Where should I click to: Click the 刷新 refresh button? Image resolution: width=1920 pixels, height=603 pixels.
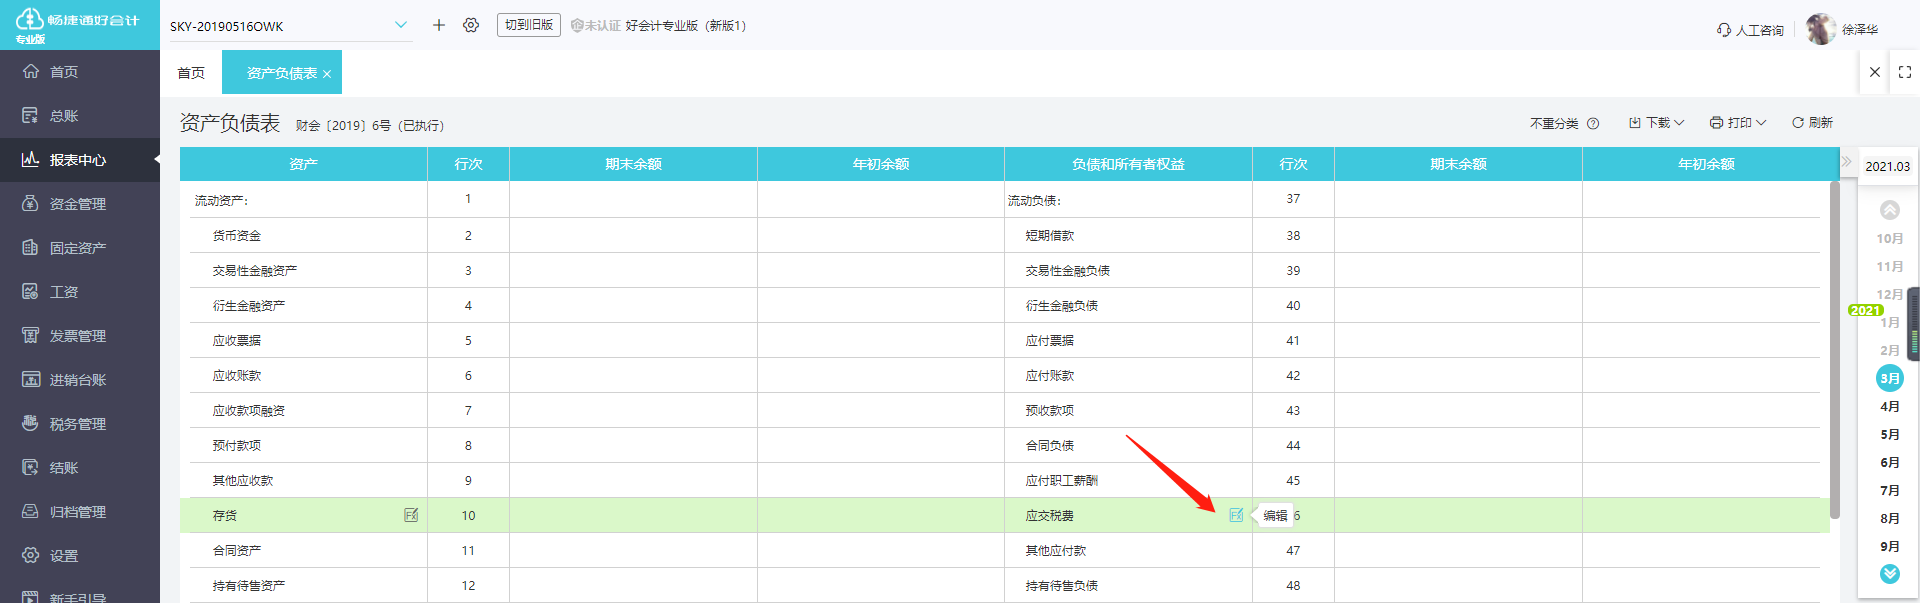(x=1812, y=123)
